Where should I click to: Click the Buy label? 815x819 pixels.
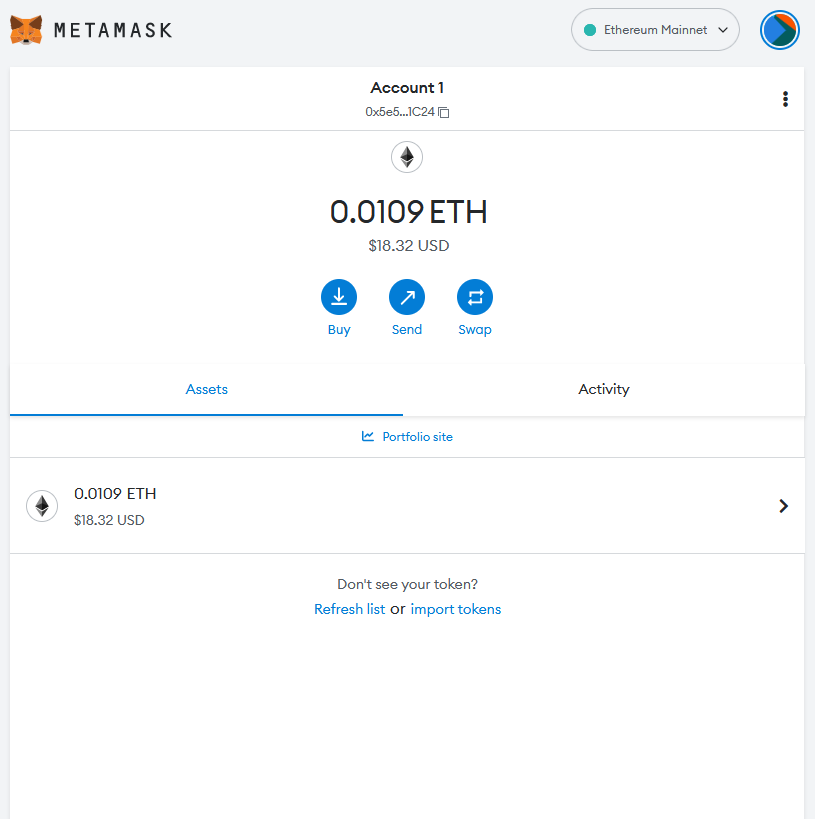339,330
